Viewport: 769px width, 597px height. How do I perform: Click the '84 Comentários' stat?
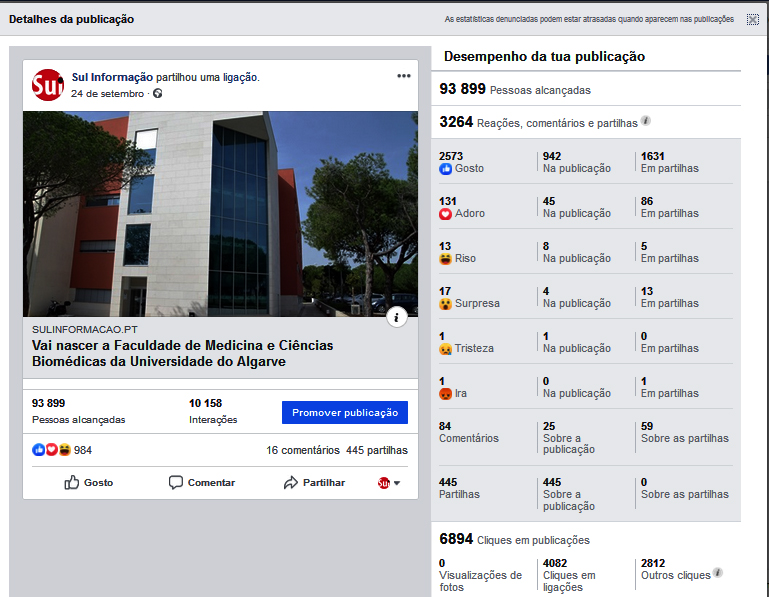coord(469,432)
